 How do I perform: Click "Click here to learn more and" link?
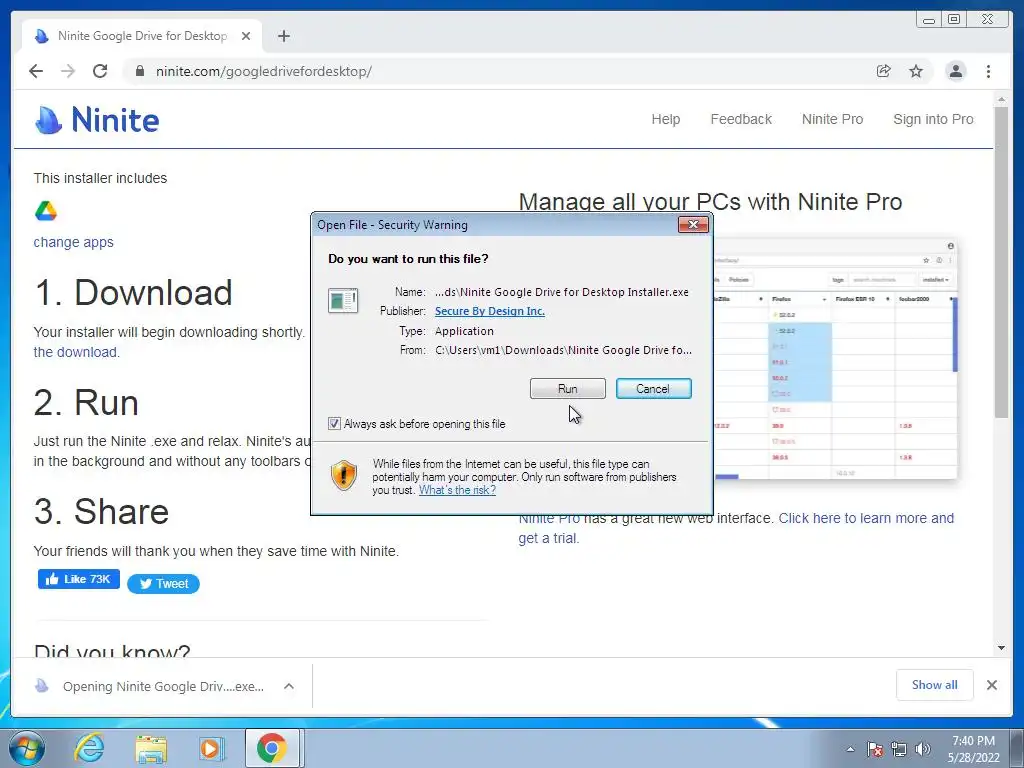[x=866, y=518]
